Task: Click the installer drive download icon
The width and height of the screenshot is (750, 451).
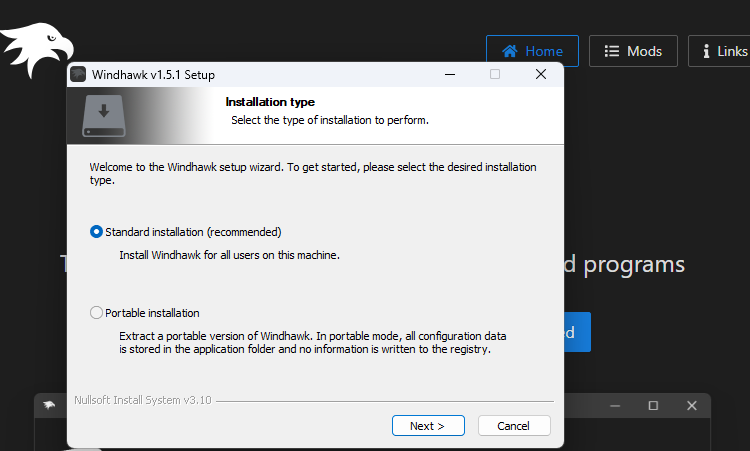Action: 104,116
